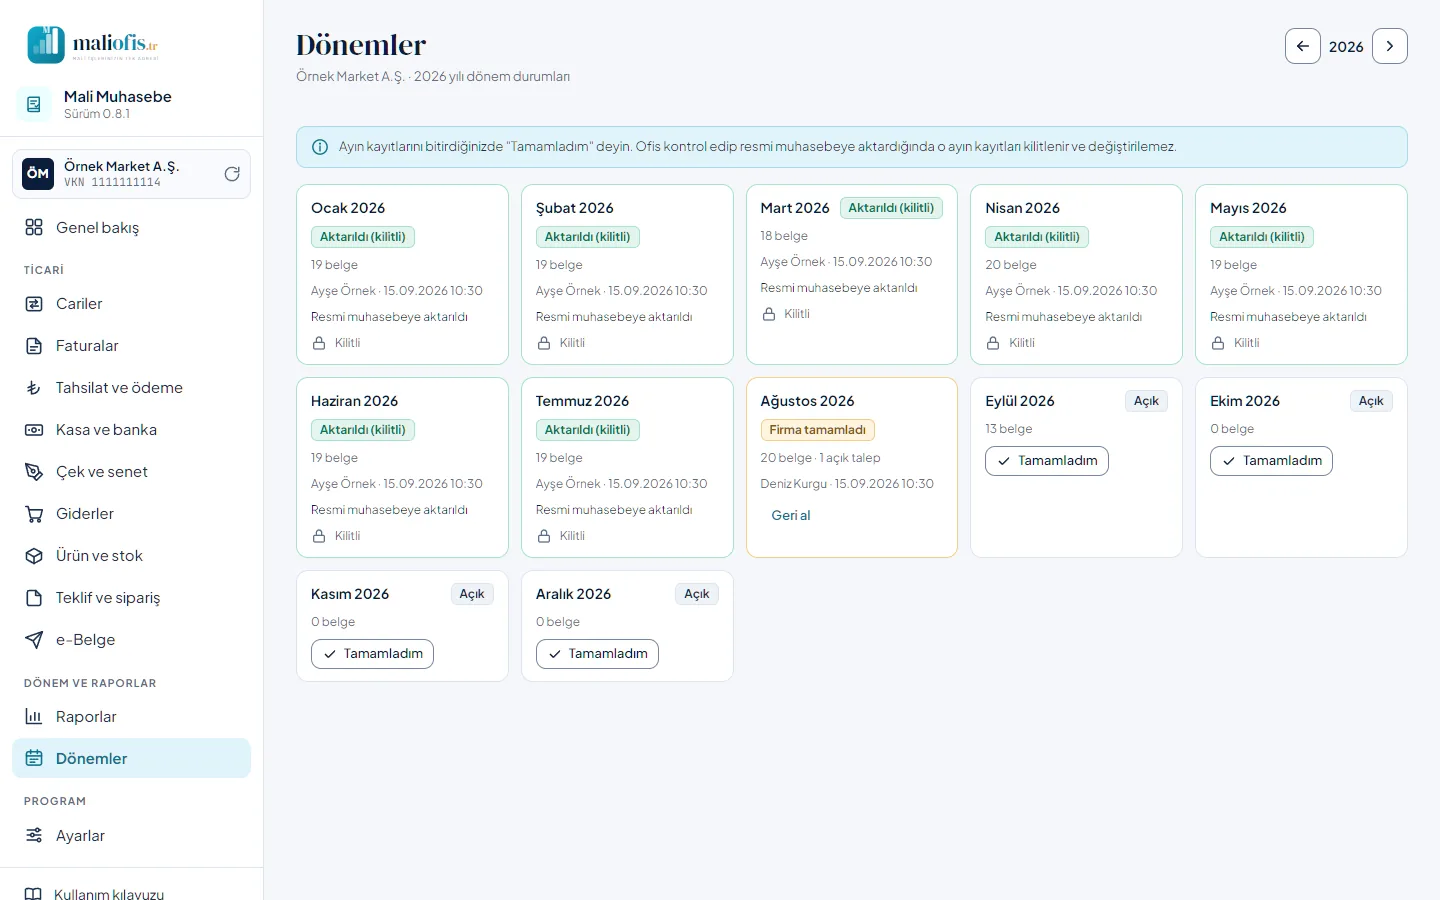Go to Faturalar in the sidebar
Viewport: 1440px width, 900px height.
pos(131,346)
